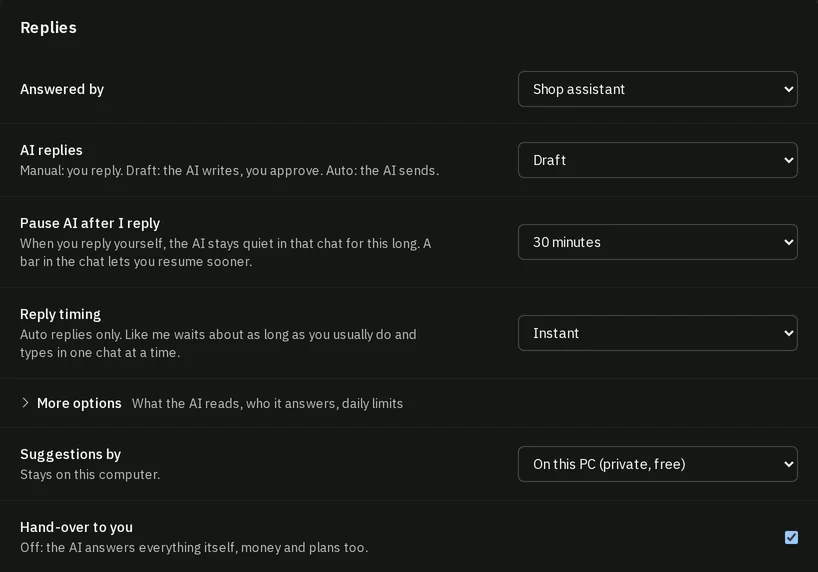The image size is (818, 572).
Task: Click the arrow on Draft select
Action: (x=788, y=160)
